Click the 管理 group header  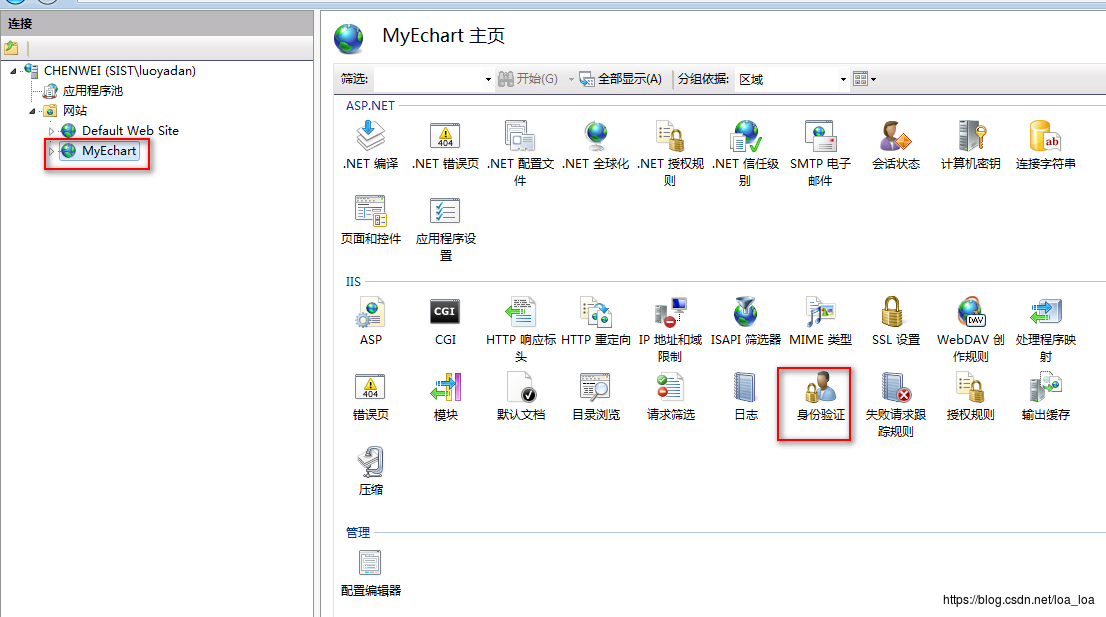pyautogui.click(x=358, y=532)
